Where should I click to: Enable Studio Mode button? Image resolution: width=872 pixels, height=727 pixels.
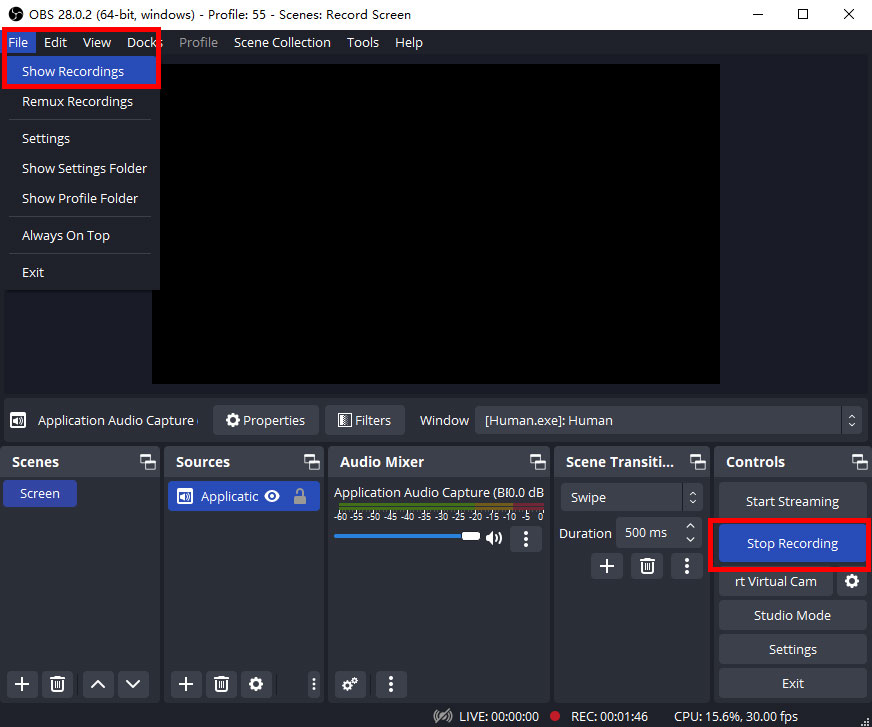(792, 615)
